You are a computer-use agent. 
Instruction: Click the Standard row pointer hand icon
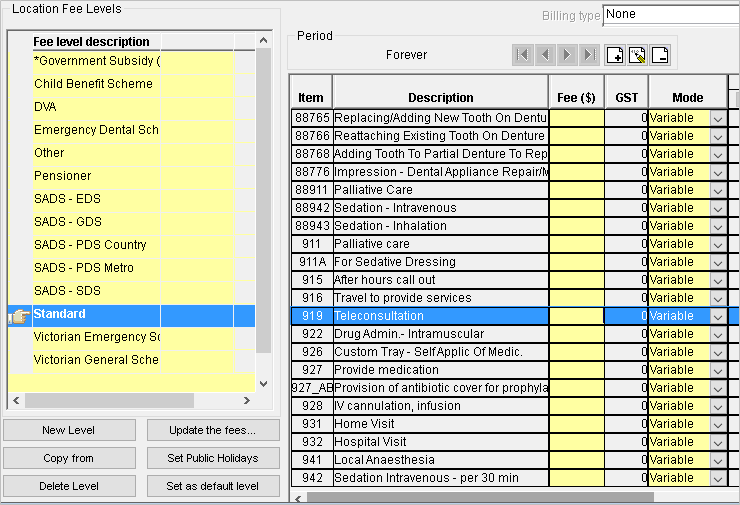click(x=19, y=316)
